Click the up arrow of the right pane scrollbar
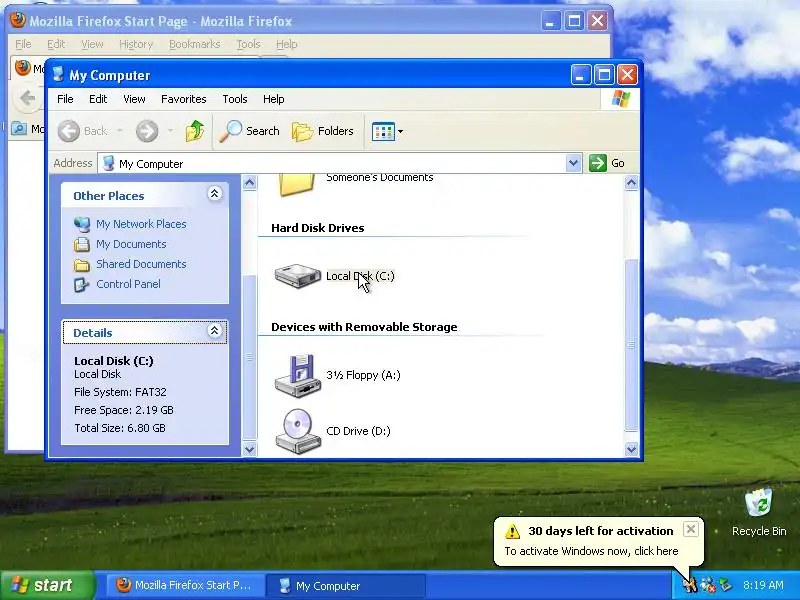The width and height of the screenshot is (800, 600). click(x=631, y=183)
